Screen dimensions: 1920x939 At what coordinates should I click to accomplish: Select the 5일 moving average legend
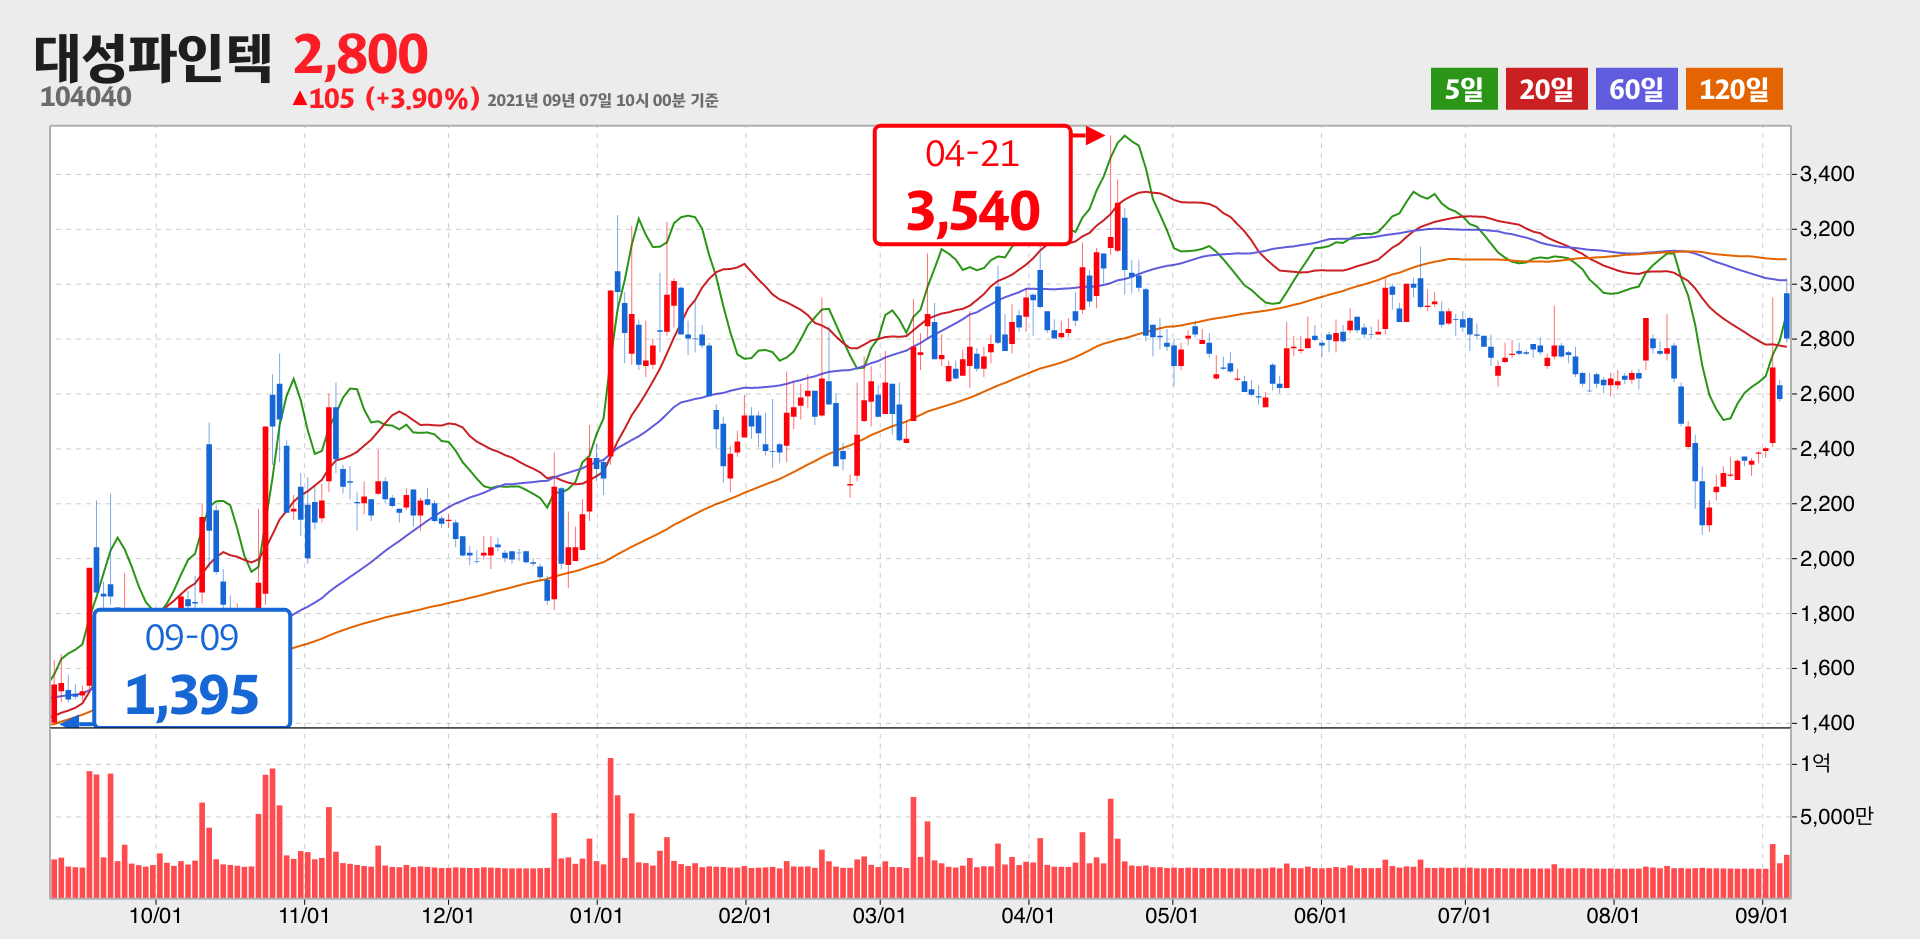point(1464,89)
